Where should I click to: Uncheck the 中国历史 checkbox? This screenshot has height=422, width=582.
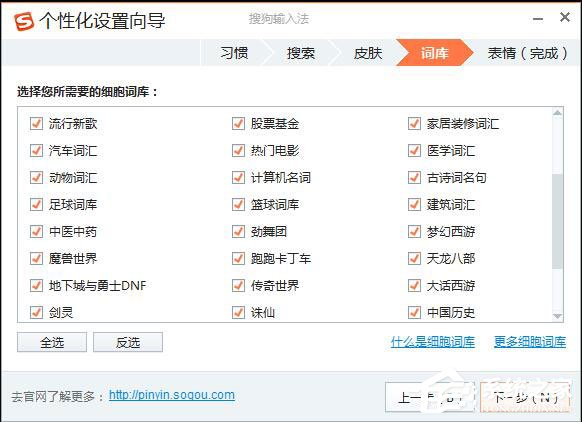point(414,313)
